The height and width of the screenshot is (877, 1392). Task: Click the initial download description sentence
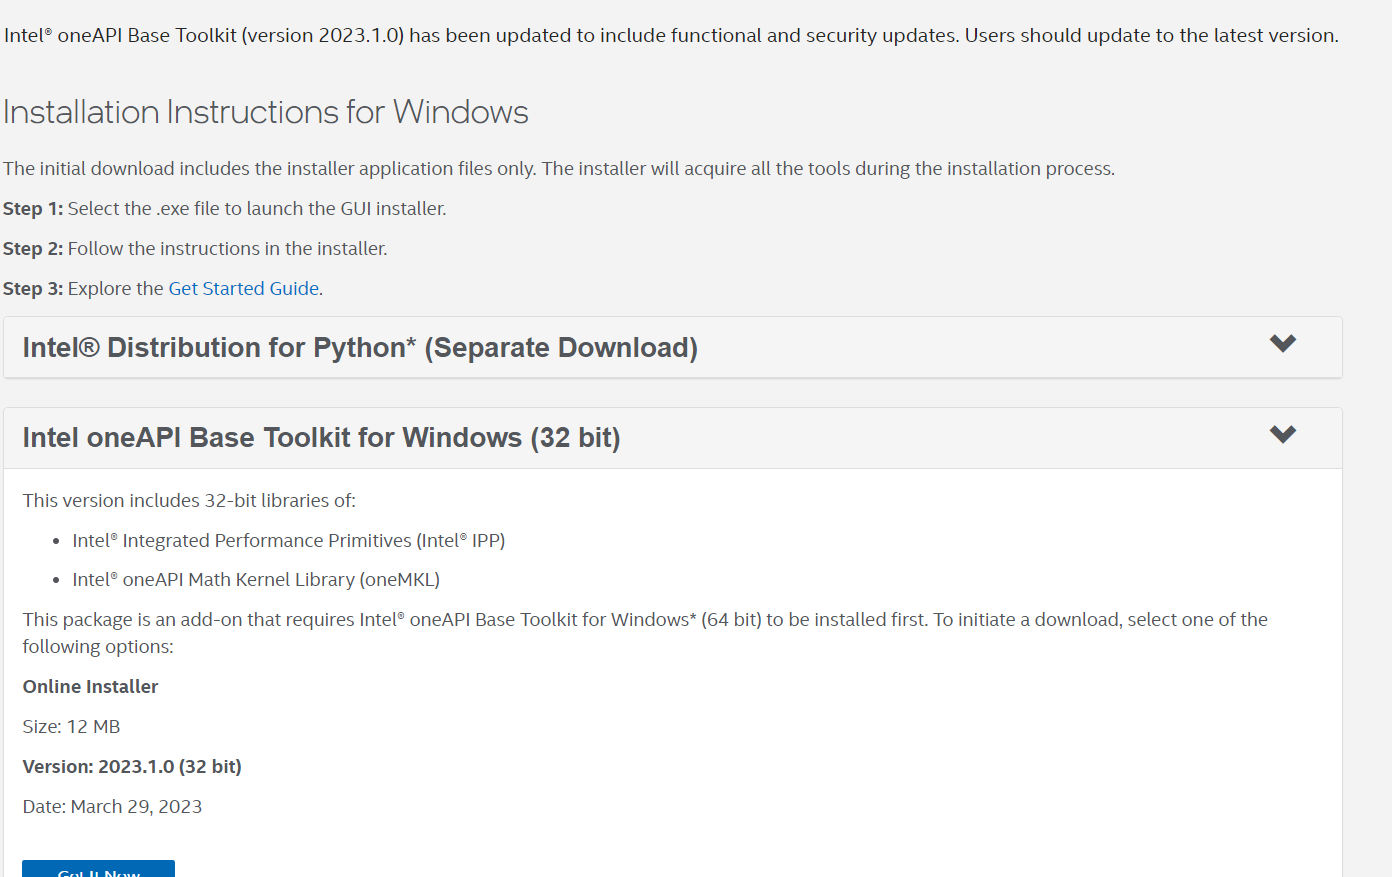558,169
